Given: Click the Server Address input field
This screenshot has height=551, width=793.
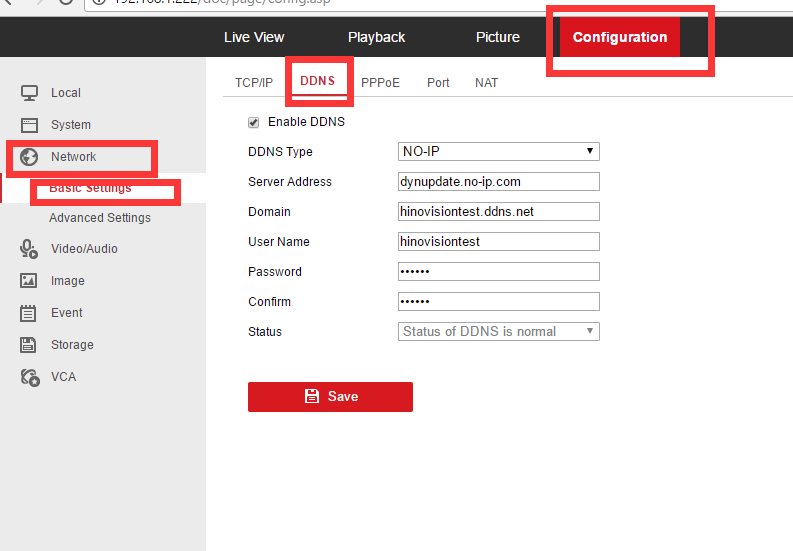Looking at the screenshot, I should [498, 182].
